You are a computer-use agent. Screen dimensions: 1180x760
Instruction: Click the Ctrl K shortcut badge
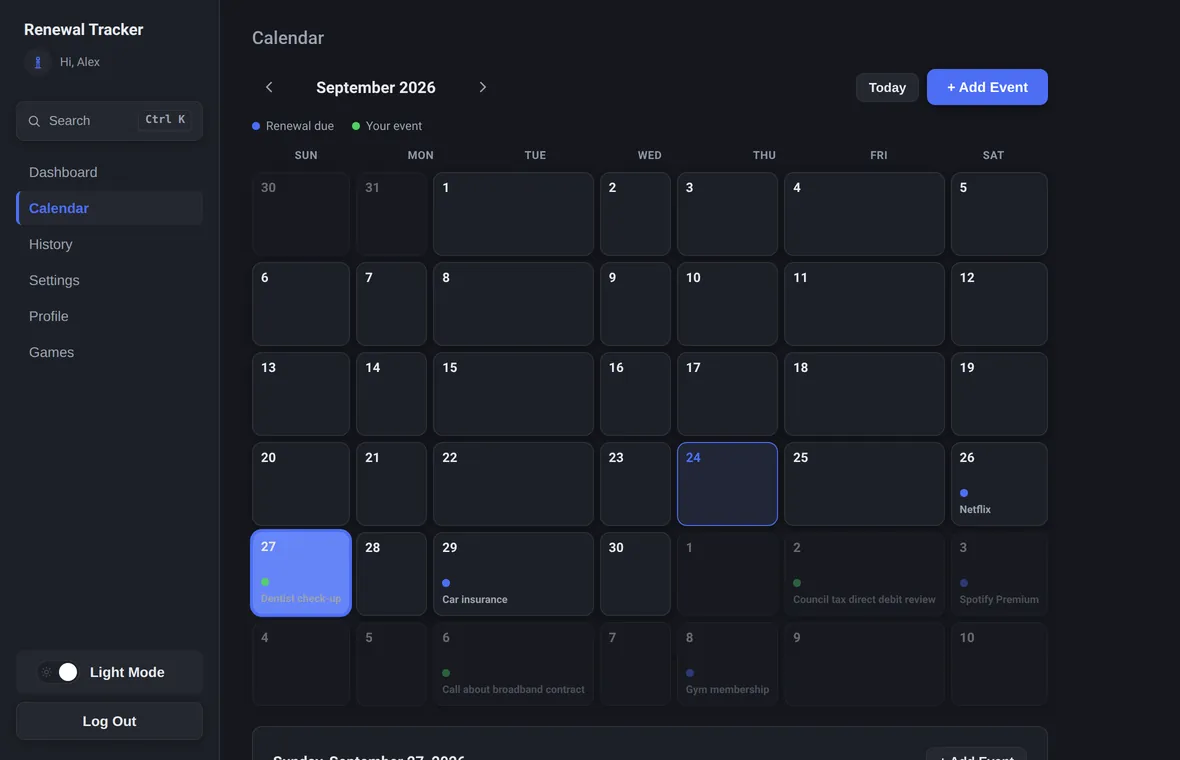pos(165,120)
